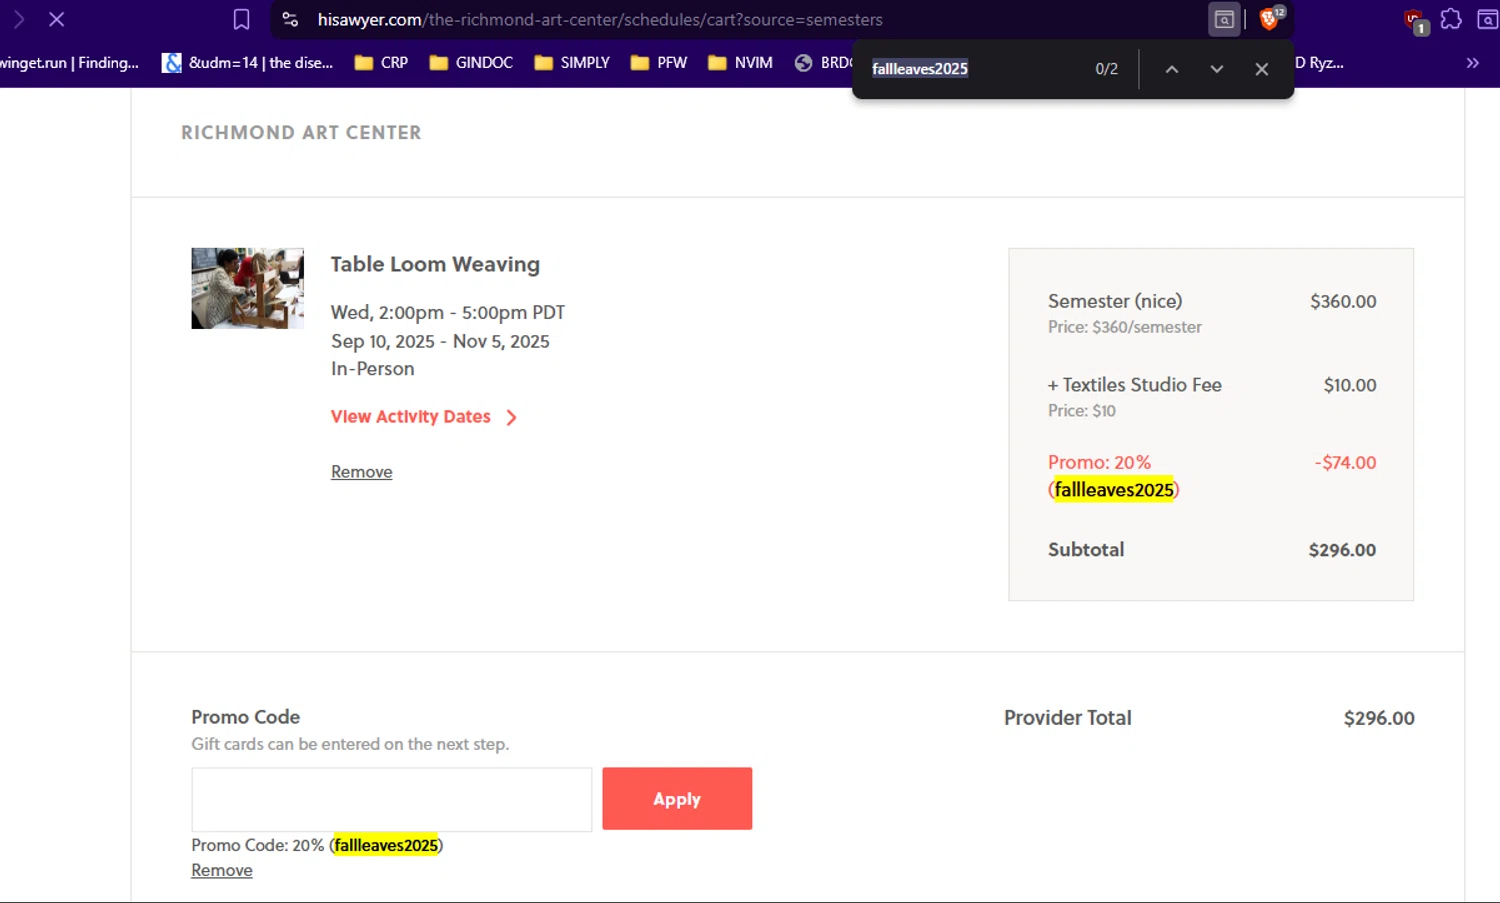The height and width of the screenshot is (903, 1500).
Task: Click the 0/2 match counter
Action: pyautogui.click(x=1106, y=69)
